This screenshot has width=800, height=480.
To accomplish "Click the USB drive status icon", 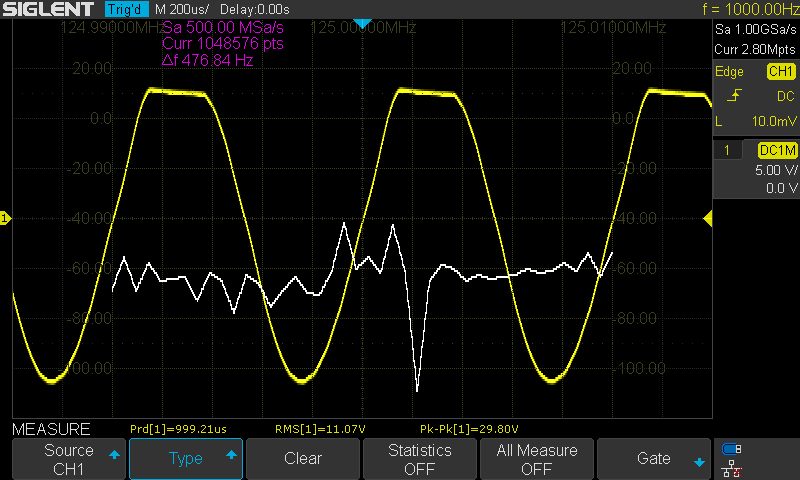I will 732,449.
